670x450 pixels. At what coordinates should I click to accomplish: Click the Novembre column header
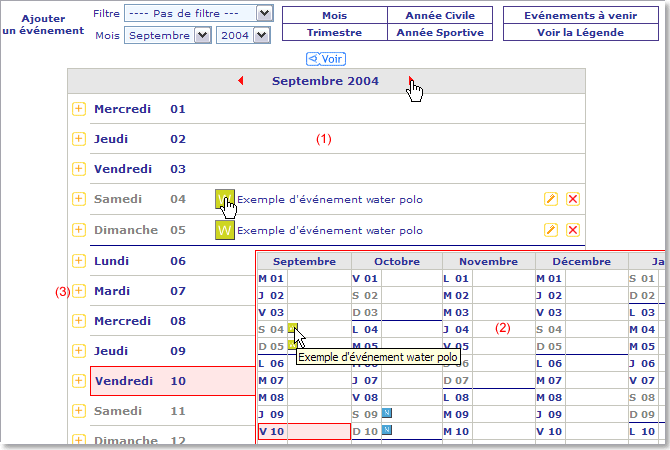tap(488, 262)
